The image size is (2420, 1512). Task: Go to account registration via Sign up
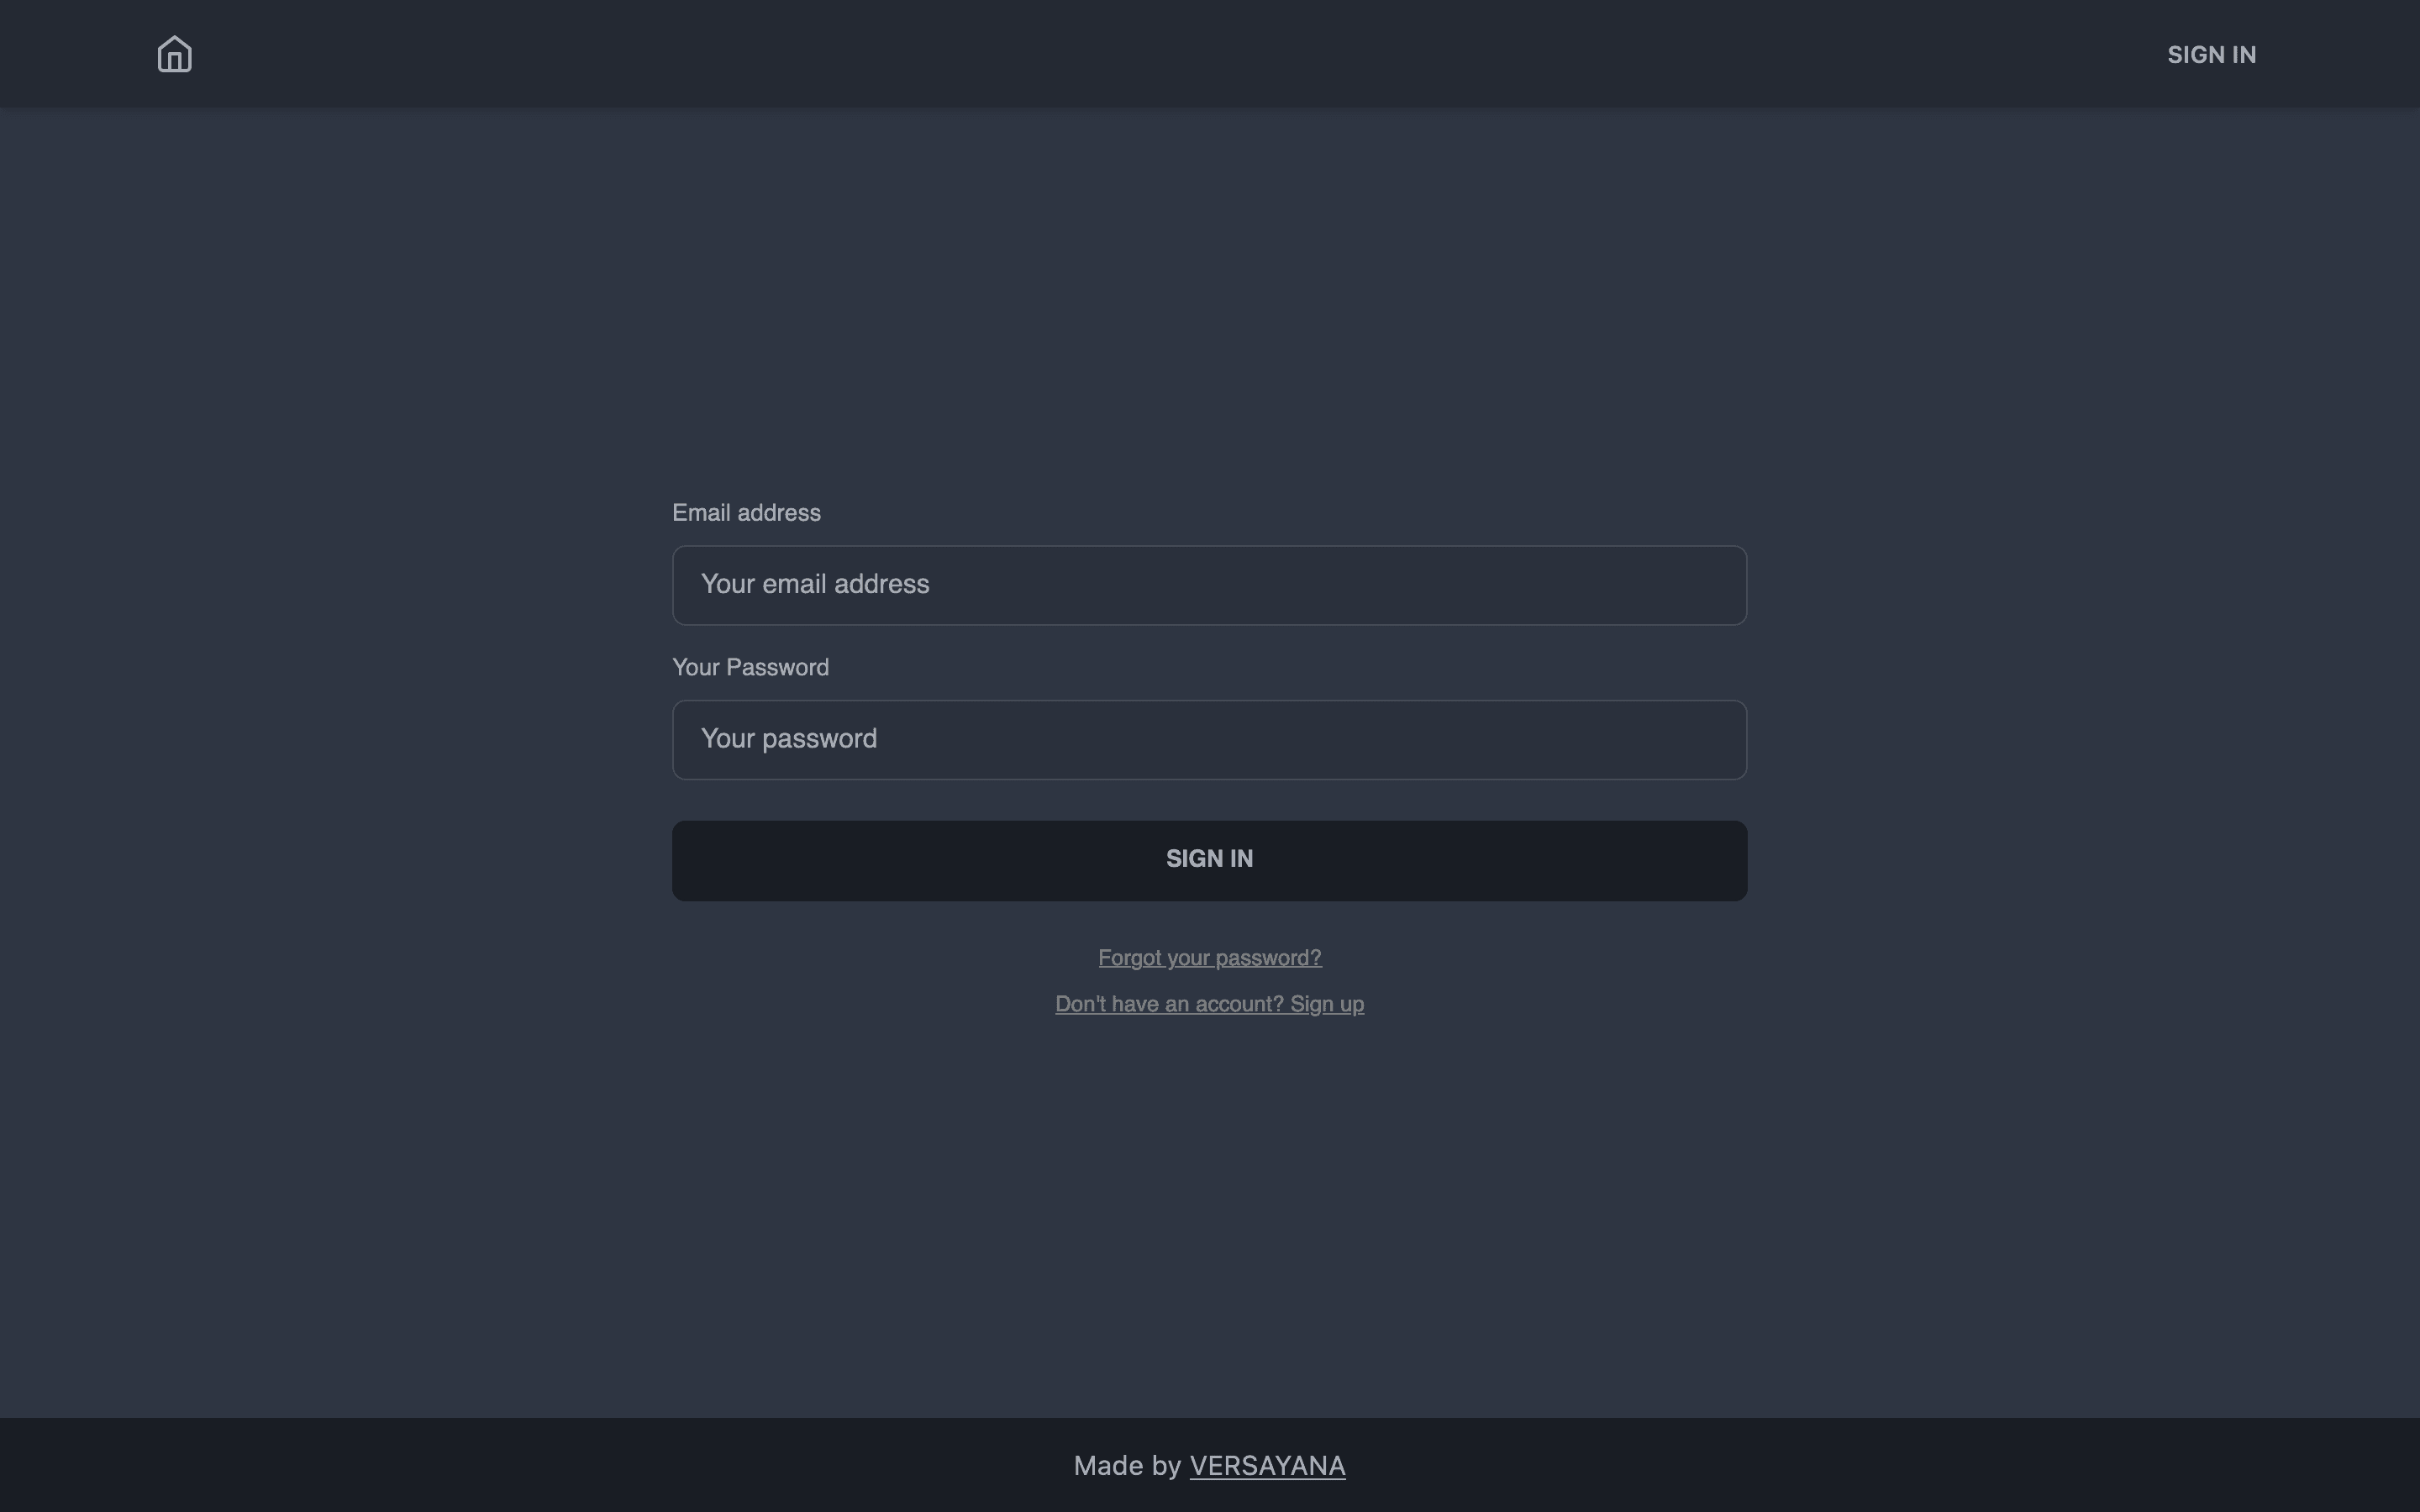tap(1208, 1004)
